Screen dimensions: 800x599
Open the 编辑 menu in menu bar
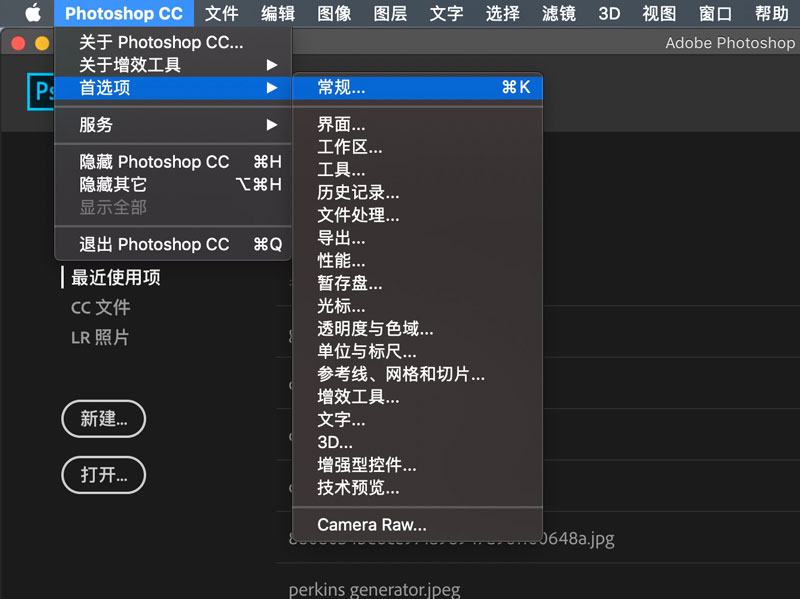tap(278, 13)
